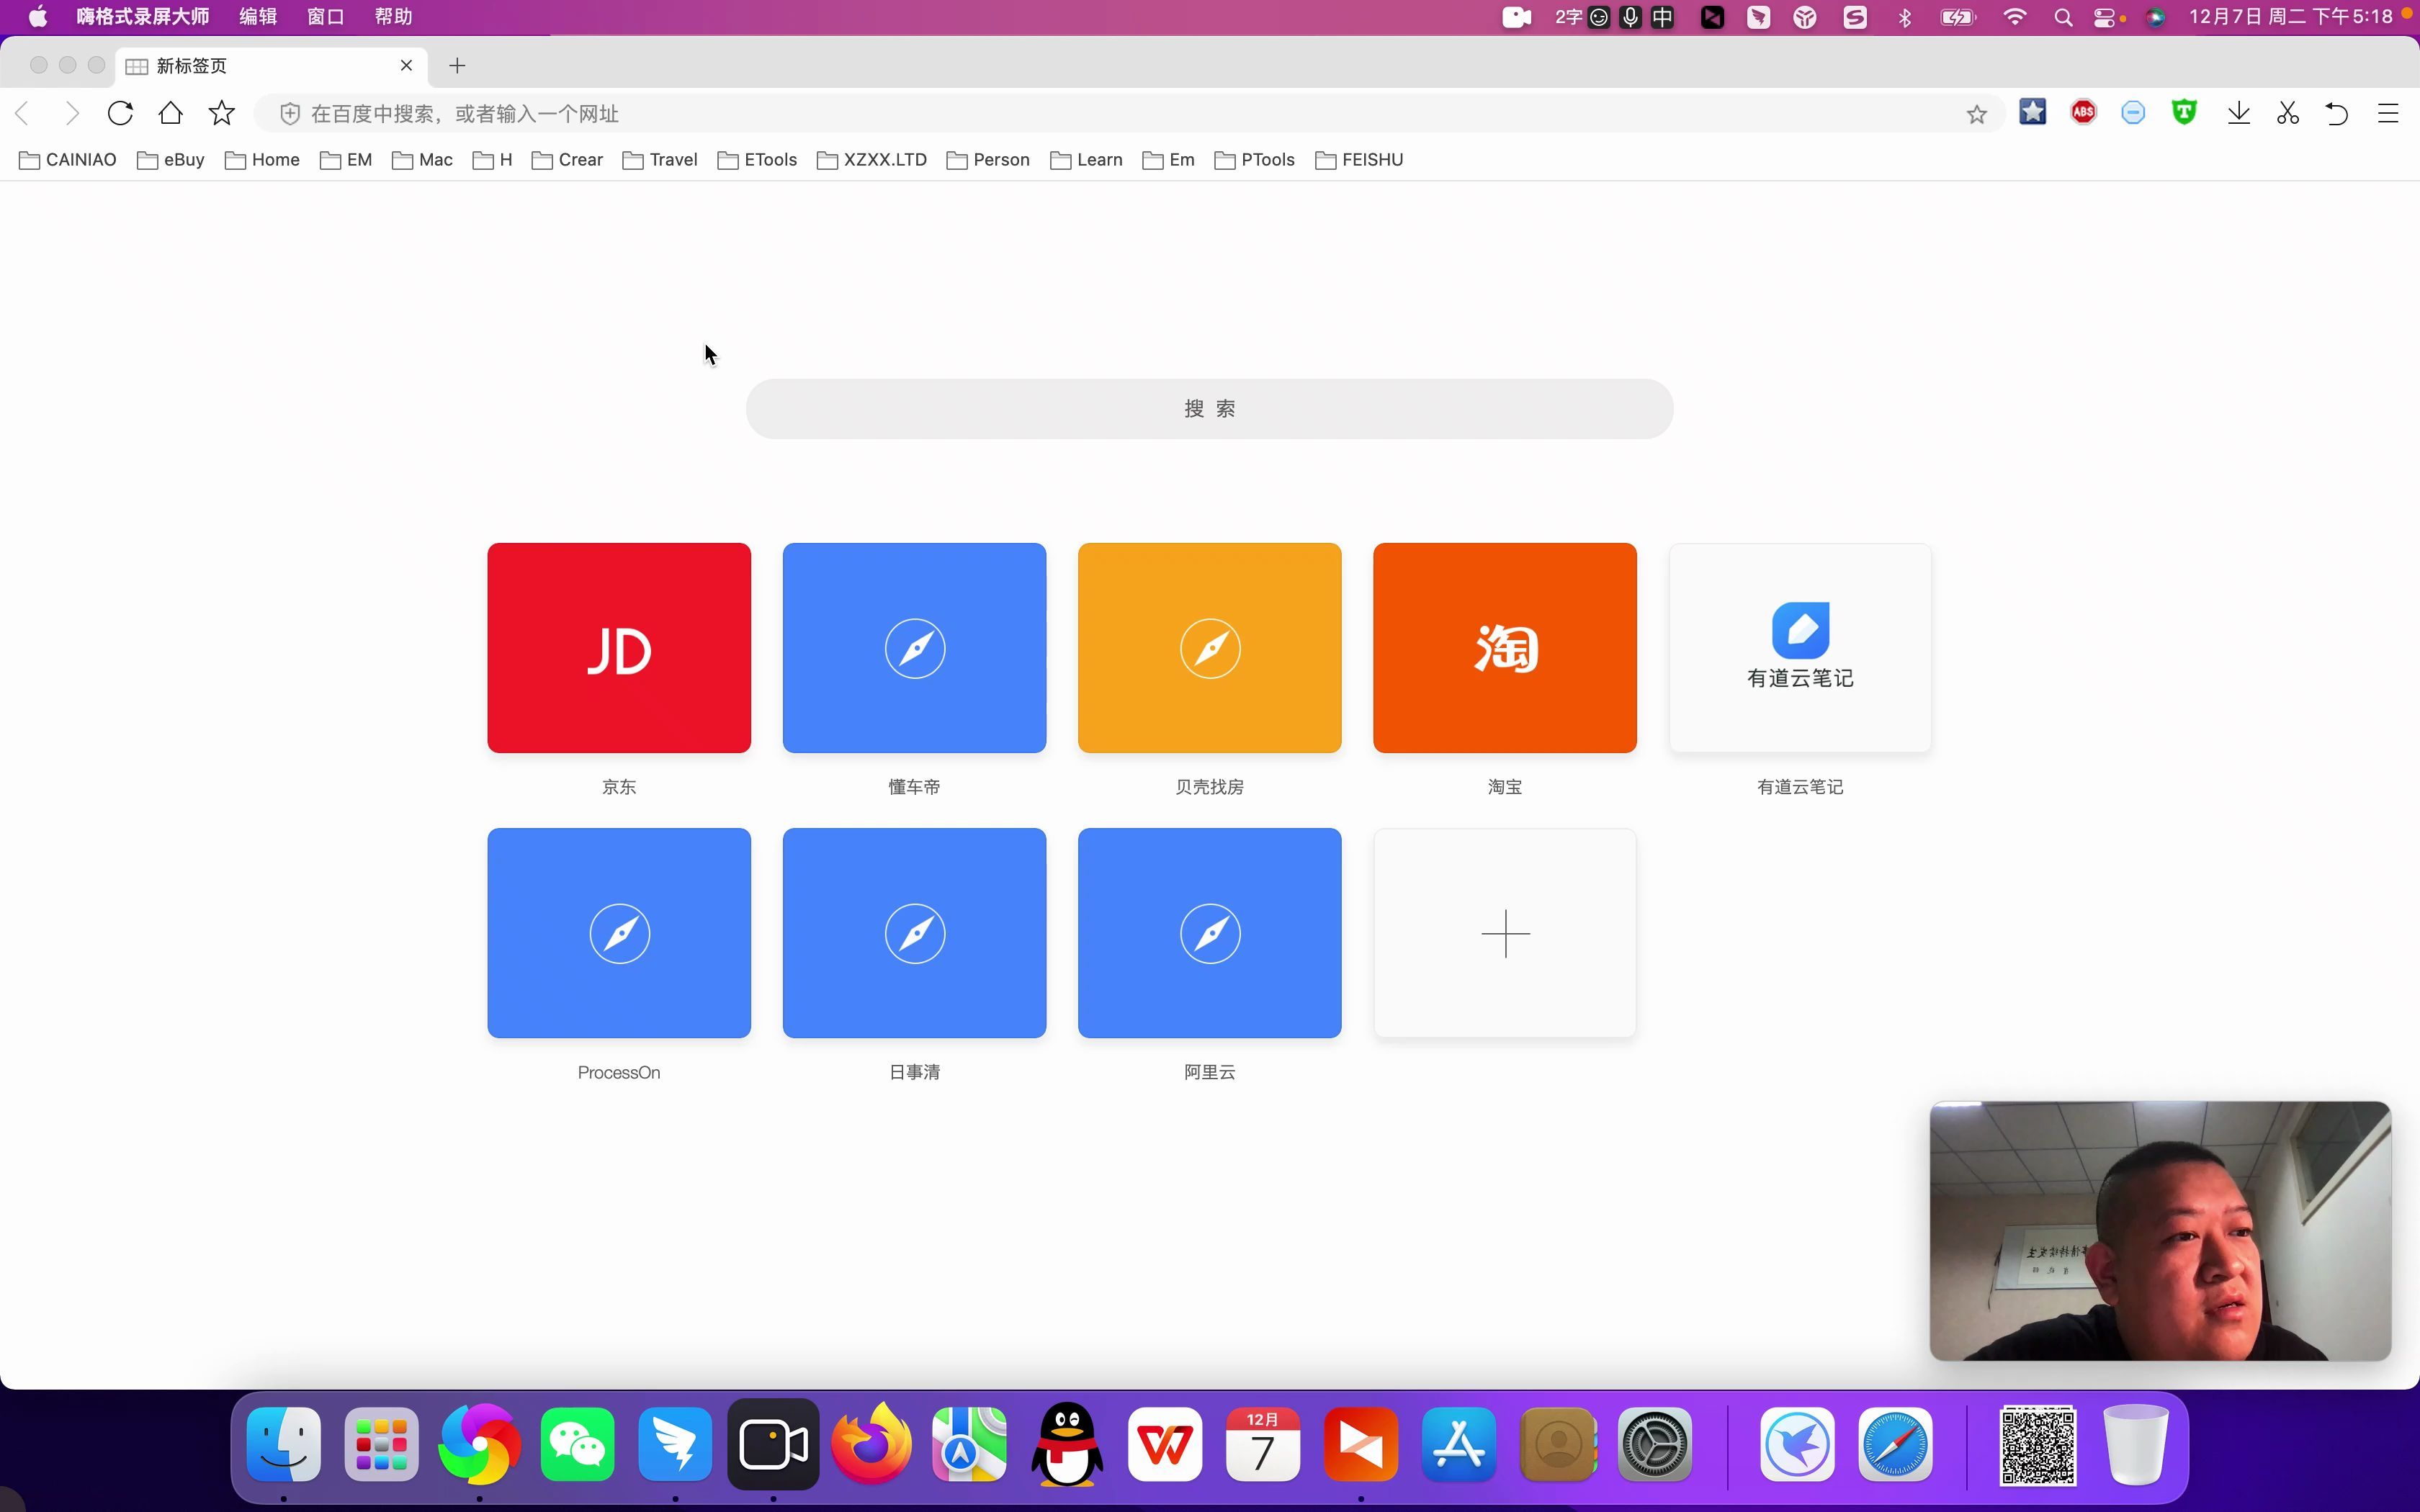This screenshot has height=1512, width=2420.
Task: Open the blue star extension icon
Action: [2032, 112]
